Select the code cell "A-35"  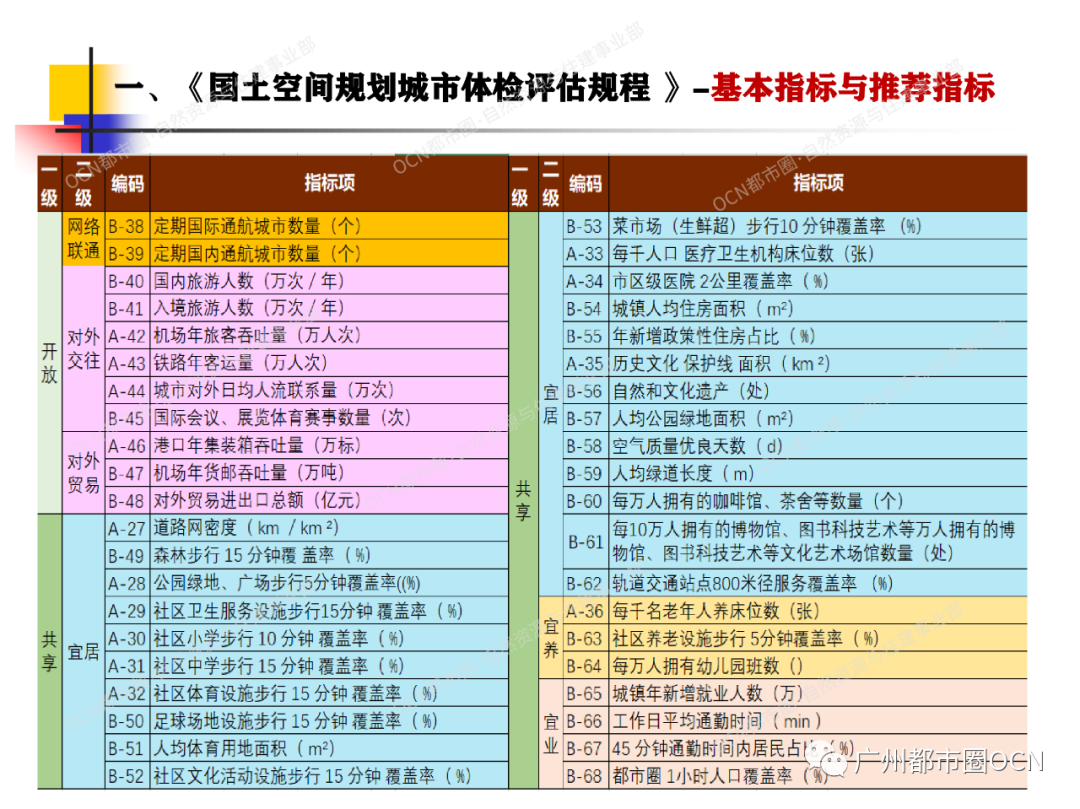click(x=585, y=364)
